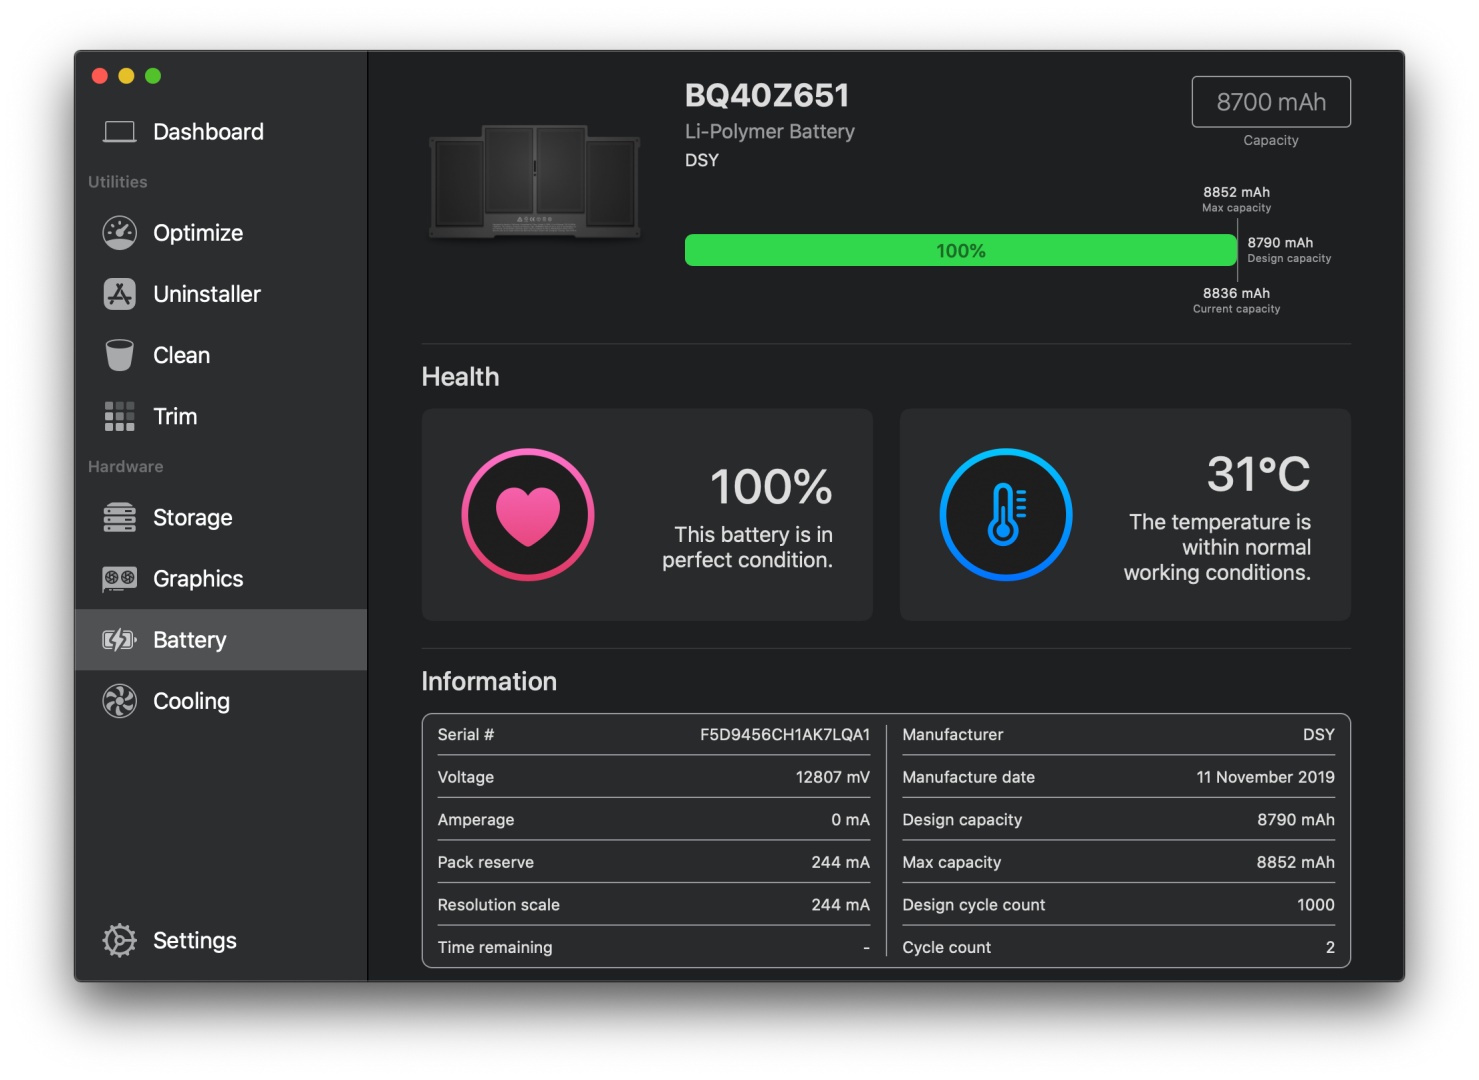Launch the Uninstaller tool

click(x=206, y=293)
